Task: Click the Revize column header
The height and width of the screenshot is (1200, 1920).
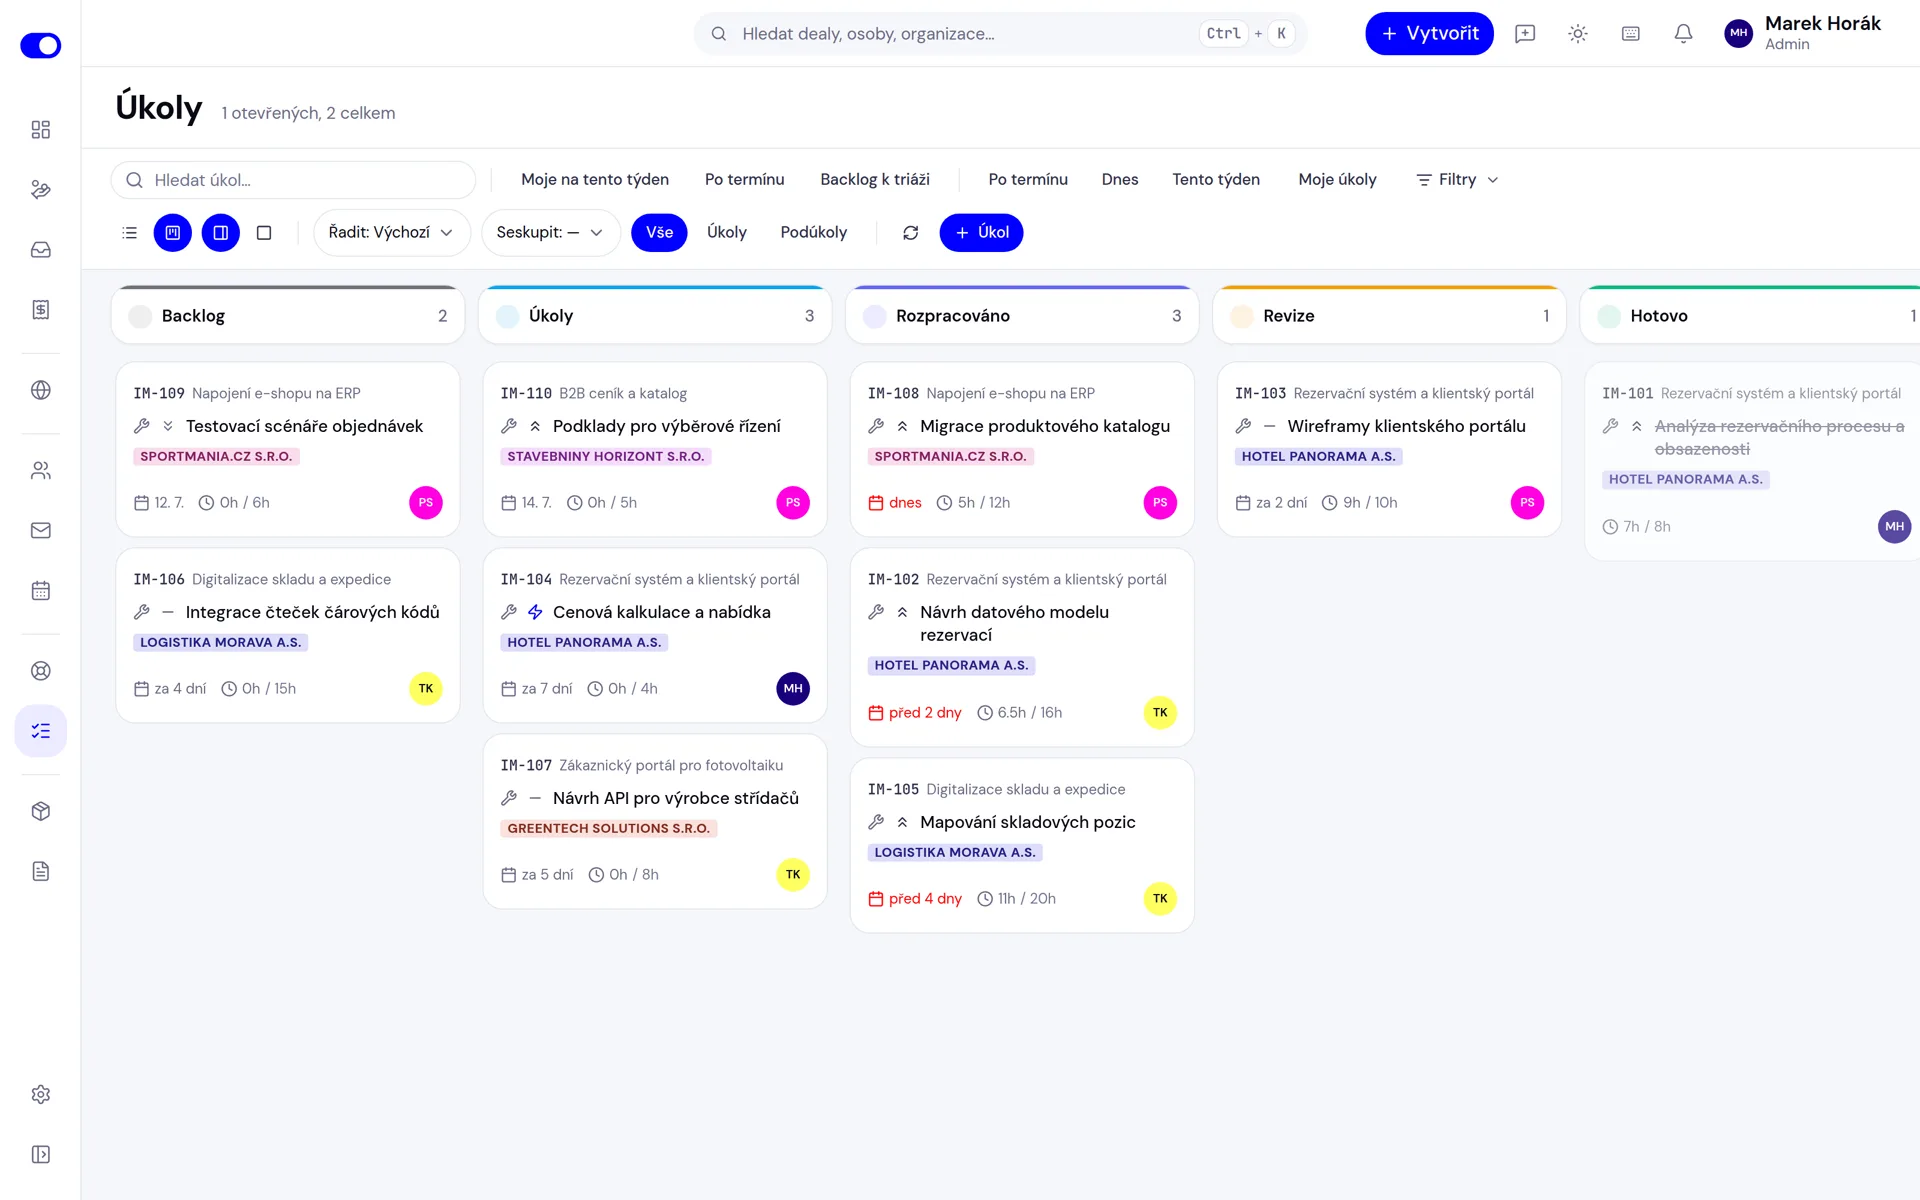Action: tap(1389, 316)
